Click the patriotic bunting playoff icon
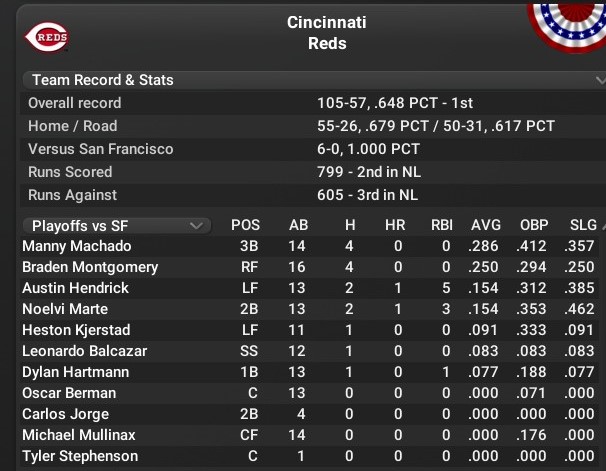Image resolution: width=606 pixels, height=471 pixels. 566,24
